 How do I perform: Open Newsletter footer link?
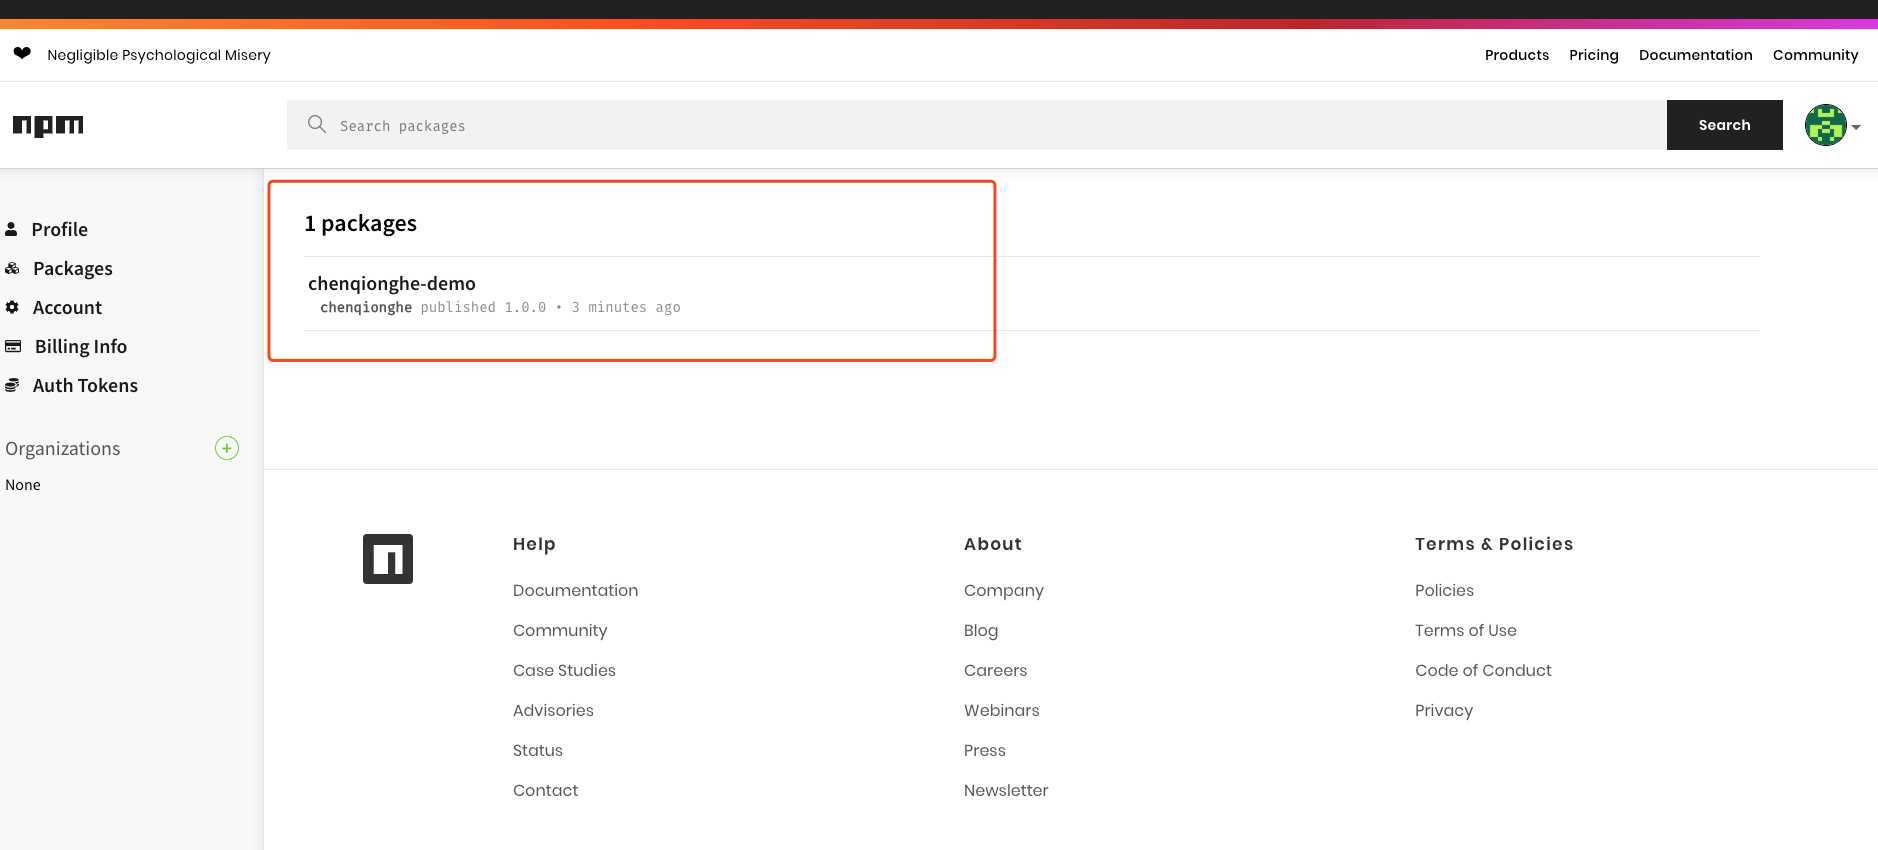pyautogui.click(x=1006, y=790)
